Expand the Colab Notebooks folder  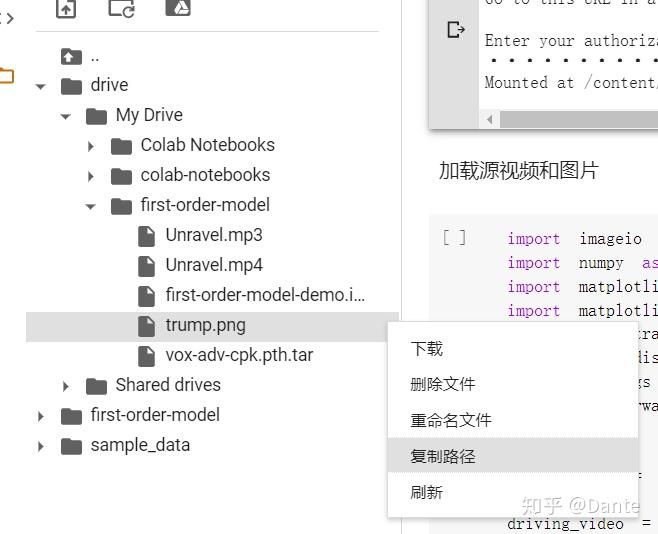point(91,146)
